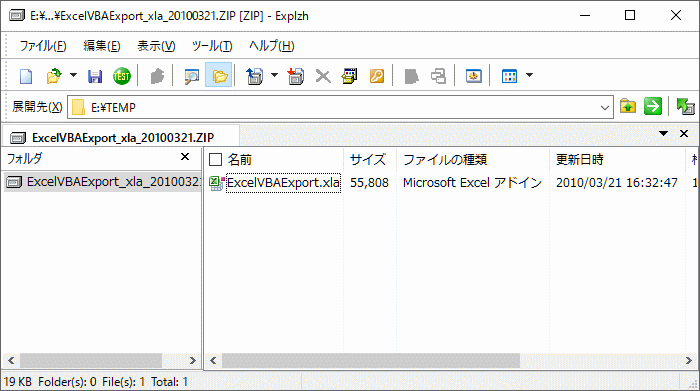Run the green TEST archive check
The width and height of the screenshot is (700, 391).
(x=121, y=76)
